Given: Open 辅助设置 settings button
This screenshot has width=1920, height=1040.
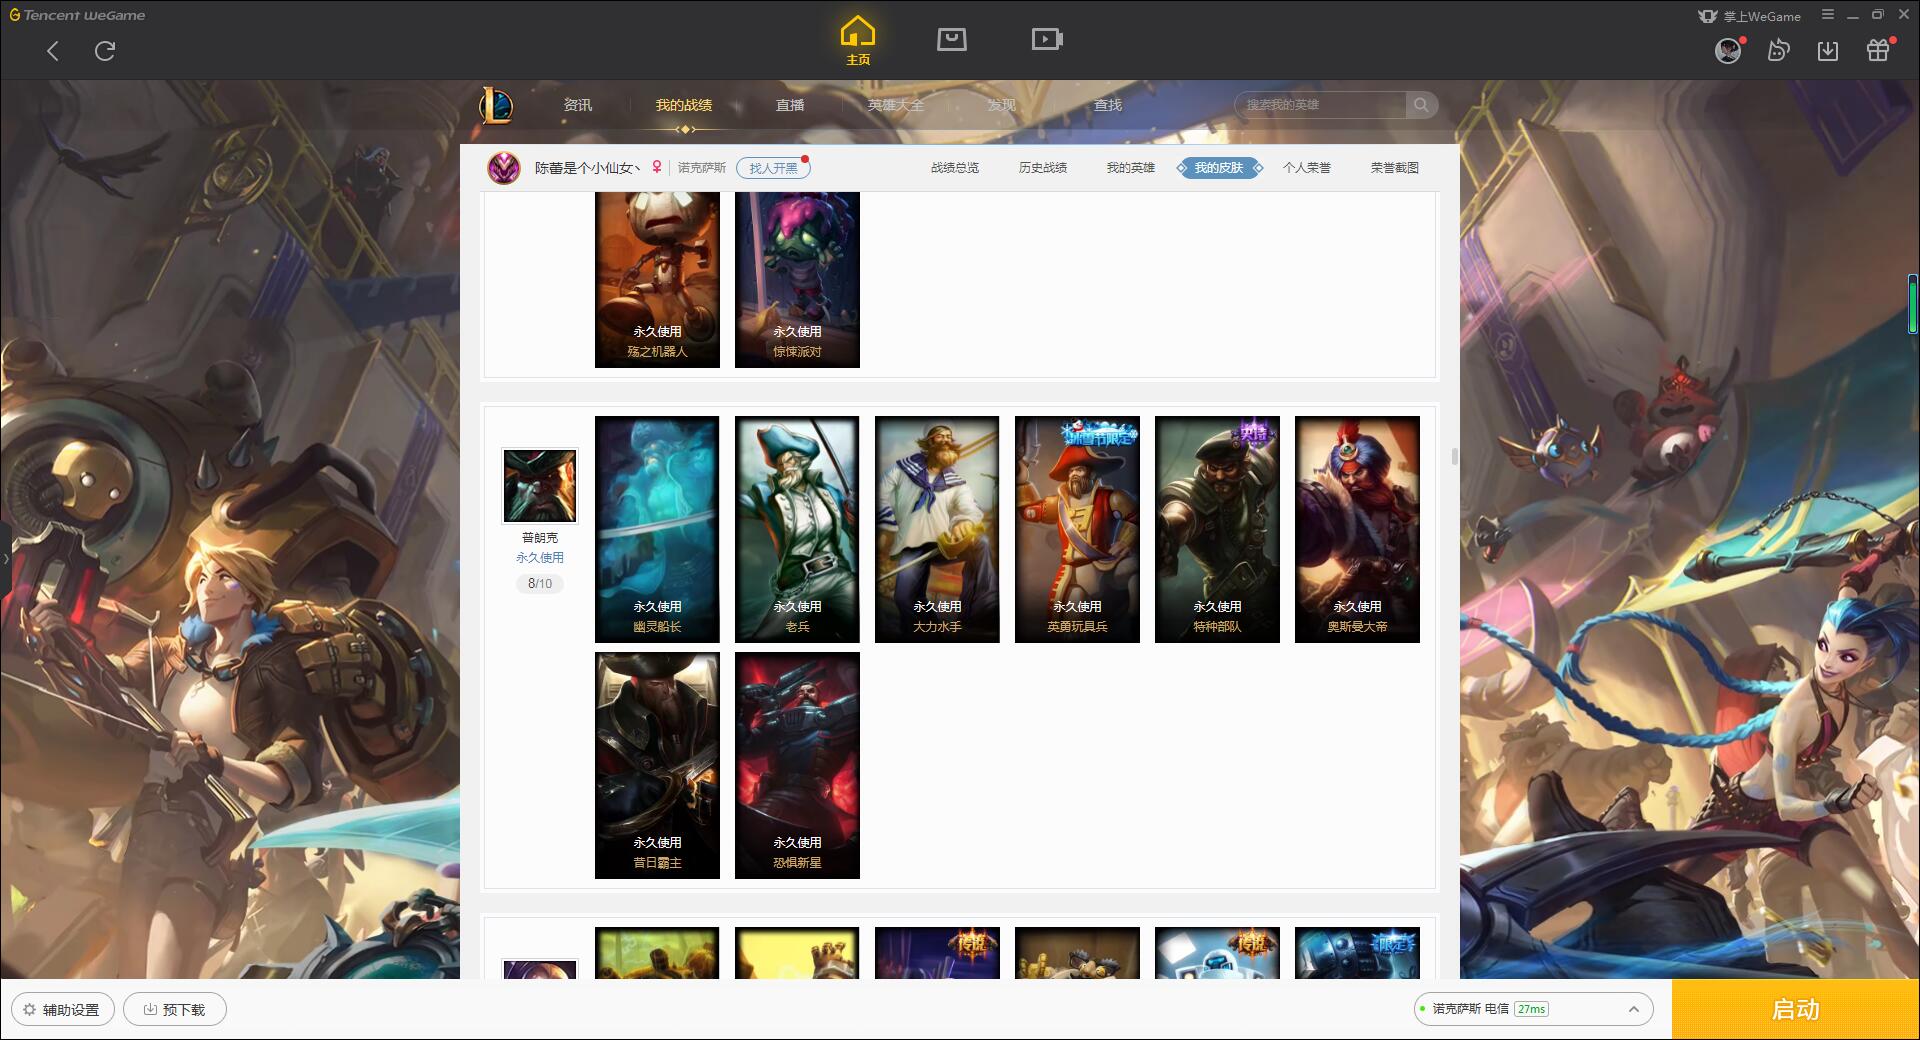Looking at the screenshot, I should point(62,1009).
